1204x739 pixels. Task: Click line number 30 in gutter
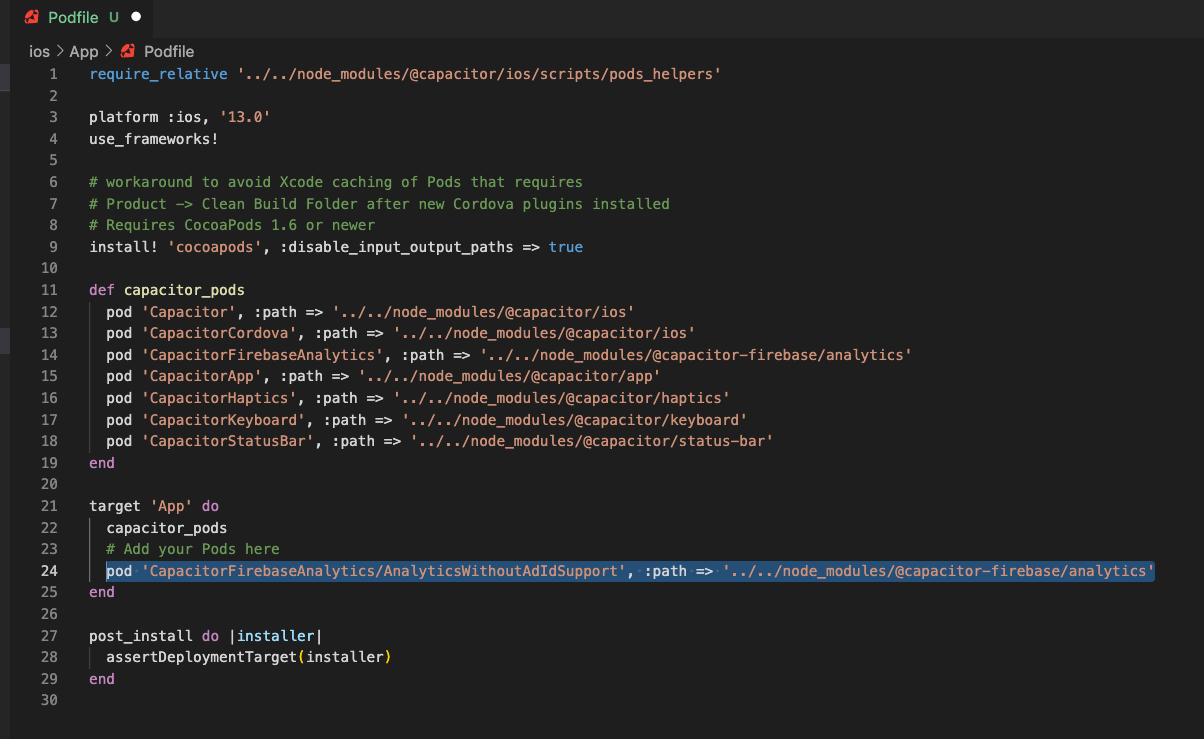[x=50, y=700]
